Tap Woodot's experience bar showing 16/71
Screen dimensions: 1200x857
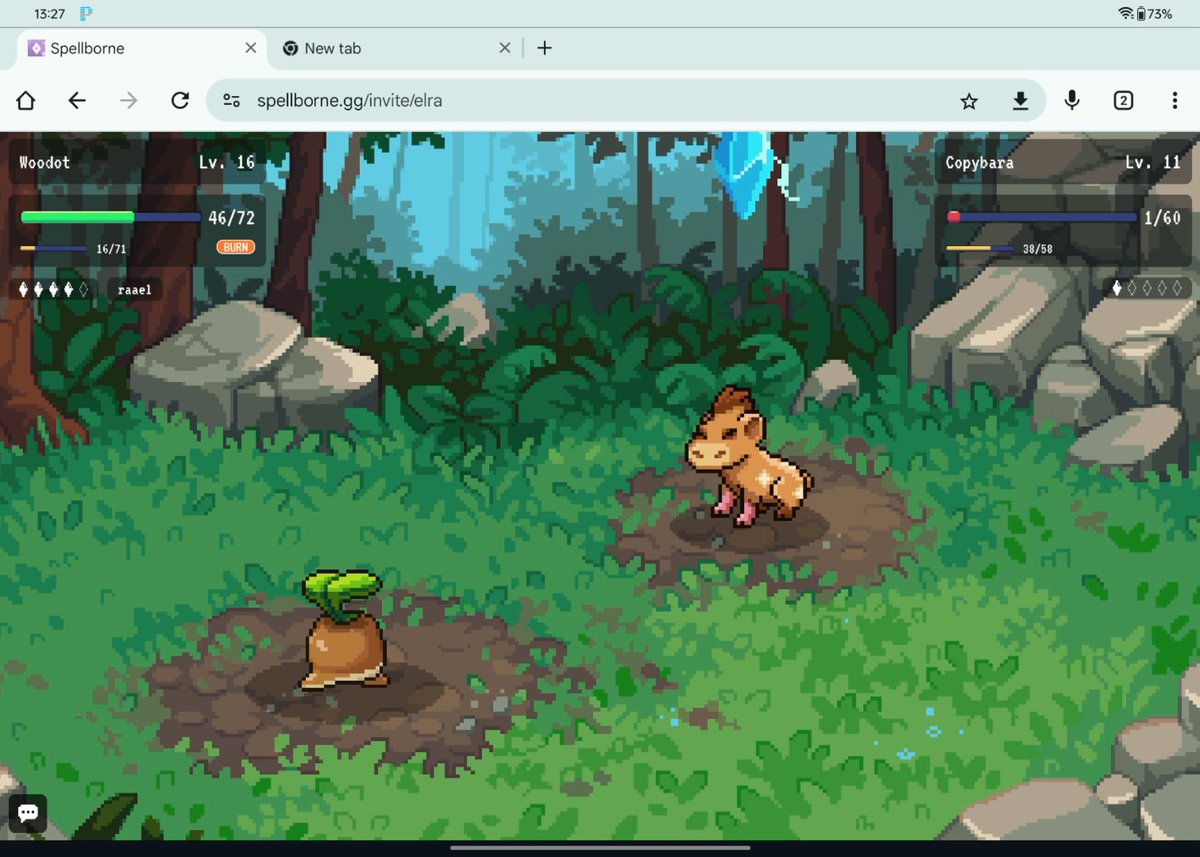point(54,248)
